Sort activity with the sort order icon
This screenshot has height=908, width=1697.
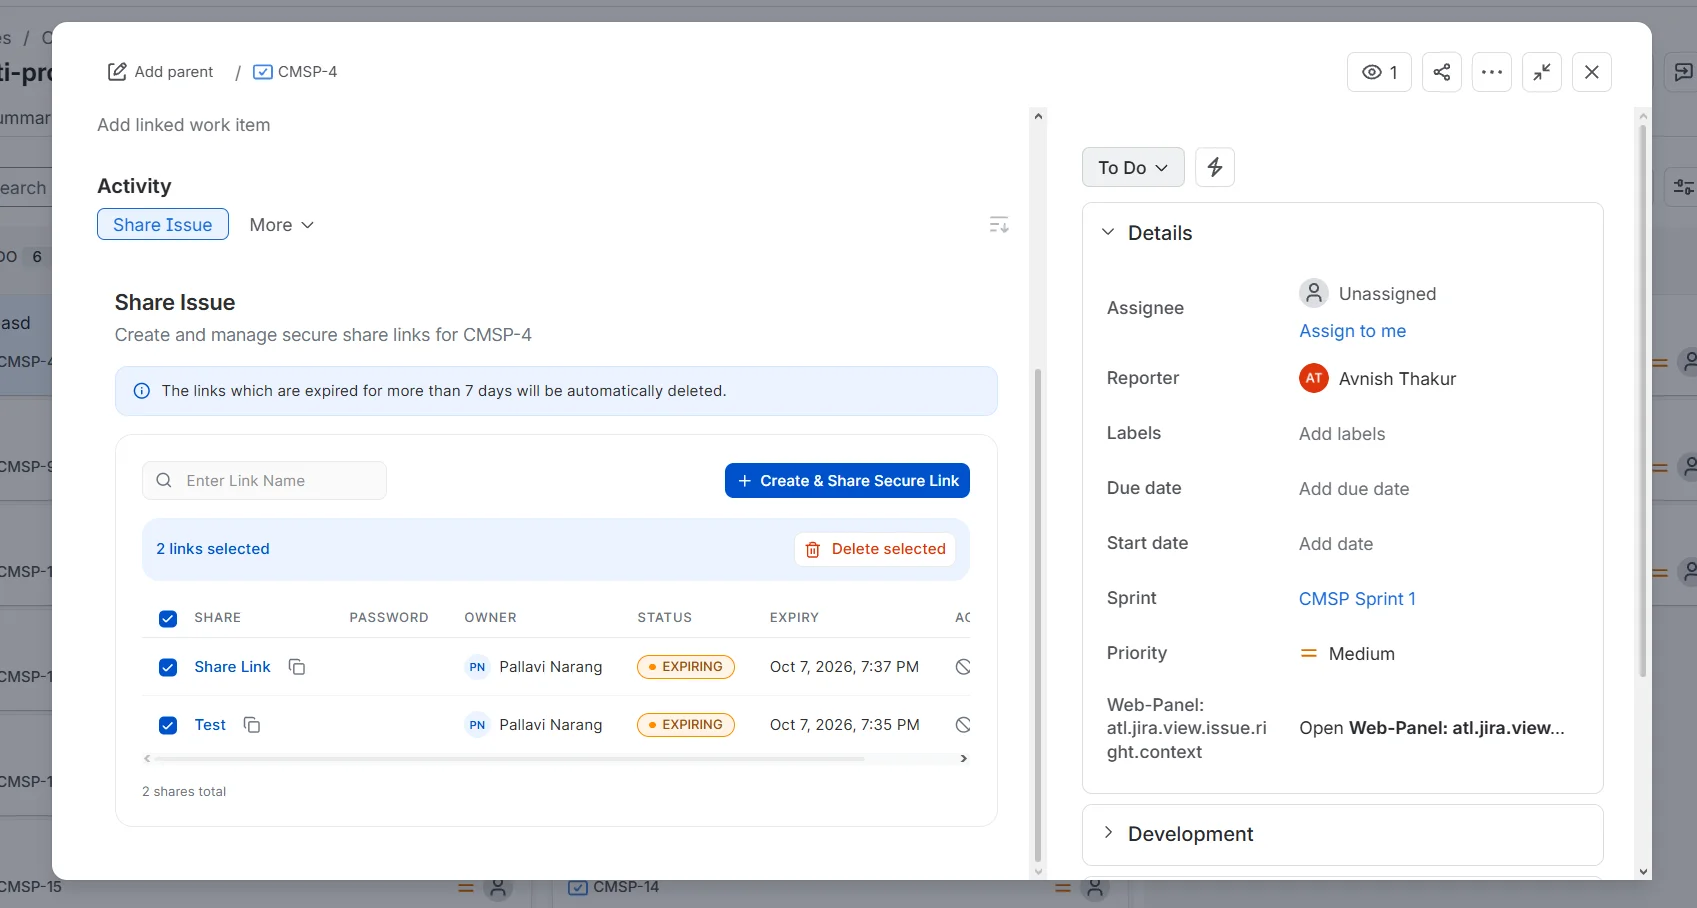(999, 225)
